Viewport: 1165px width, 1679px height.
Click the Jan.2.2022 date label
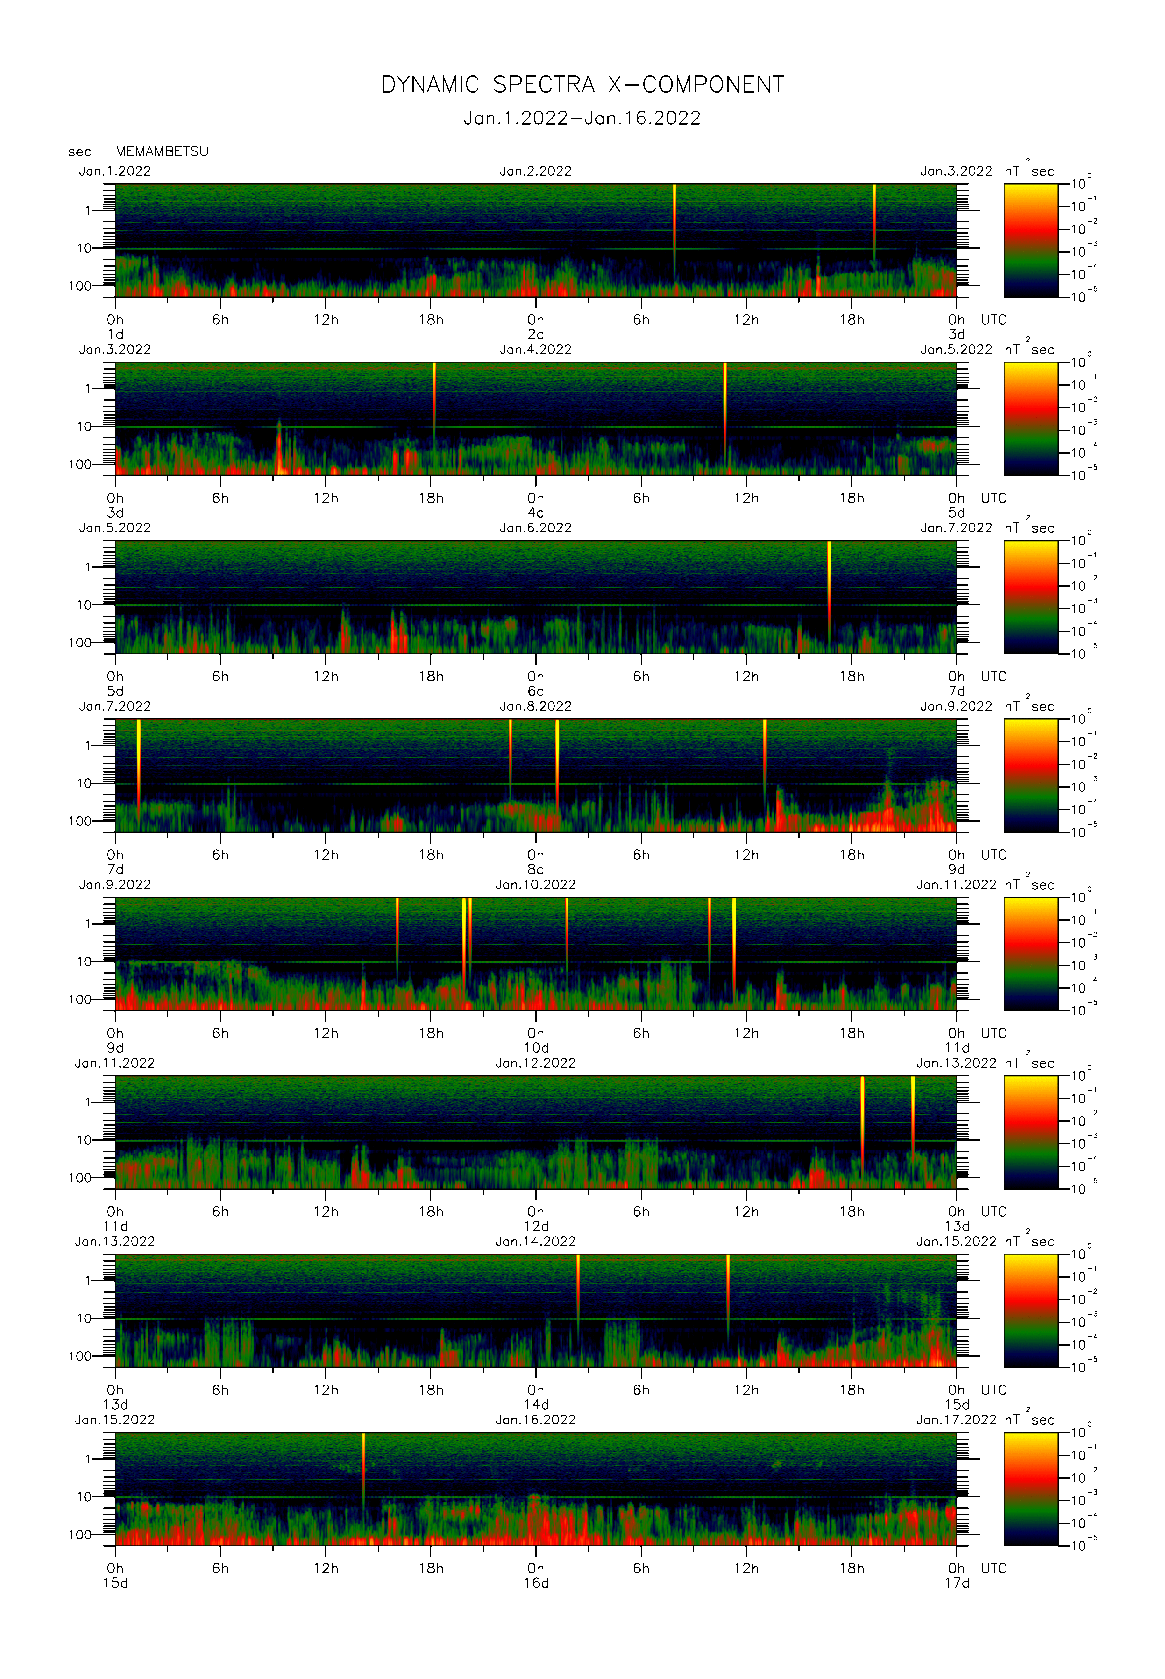(x=536, y=171)
